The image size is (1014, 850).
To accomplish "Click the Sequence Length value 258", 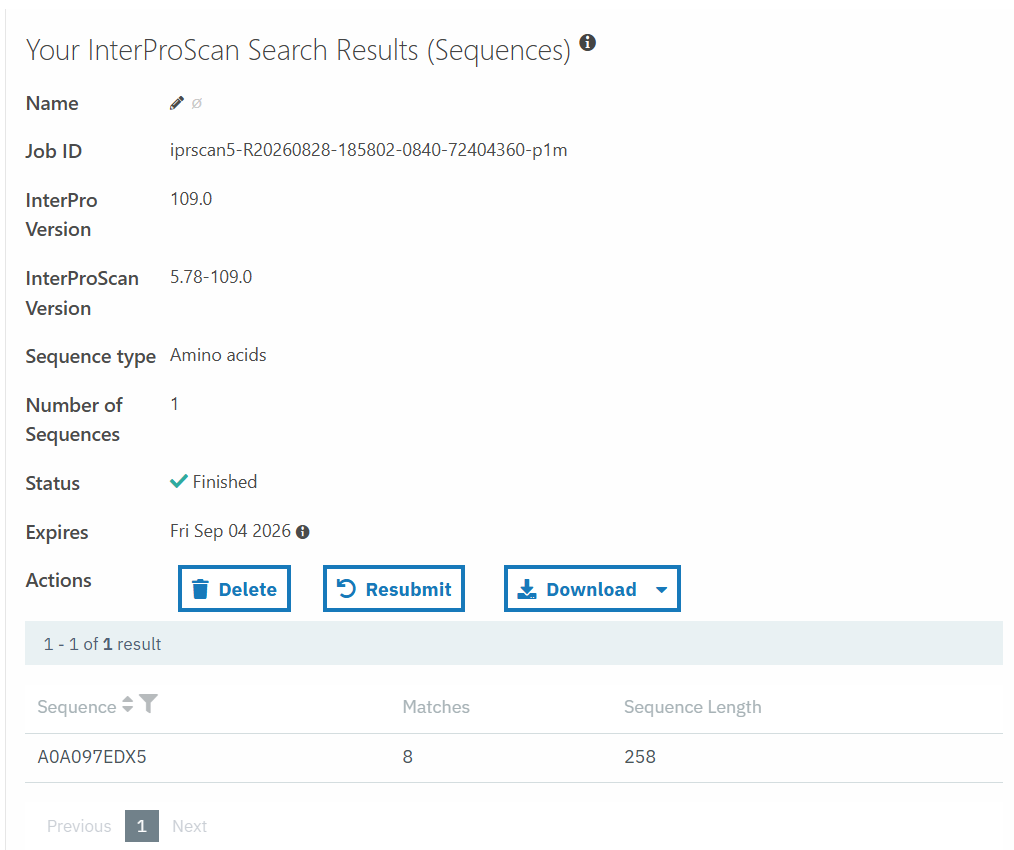I will click(640, 756).
